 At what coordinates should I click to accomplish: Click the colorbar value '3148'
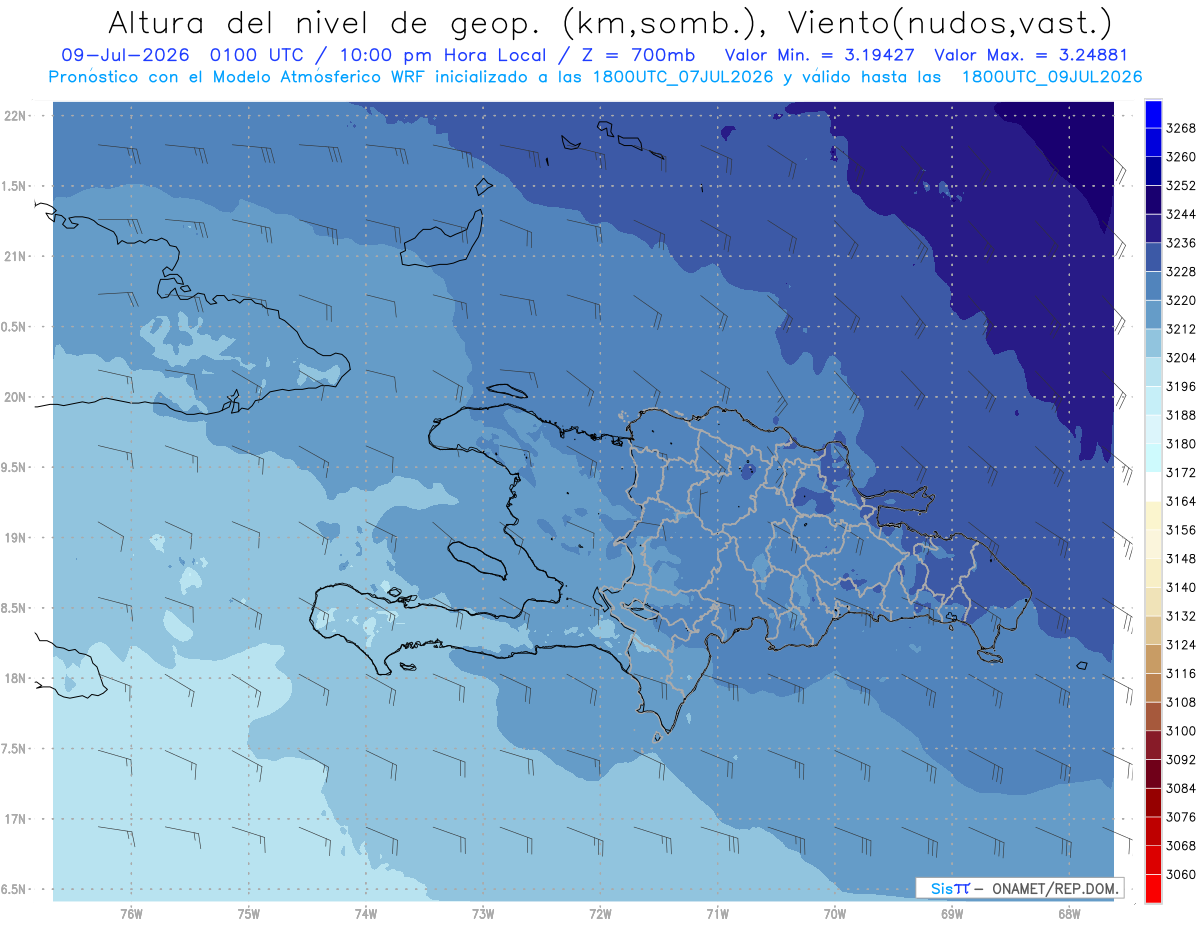(x=1181, y=558)
